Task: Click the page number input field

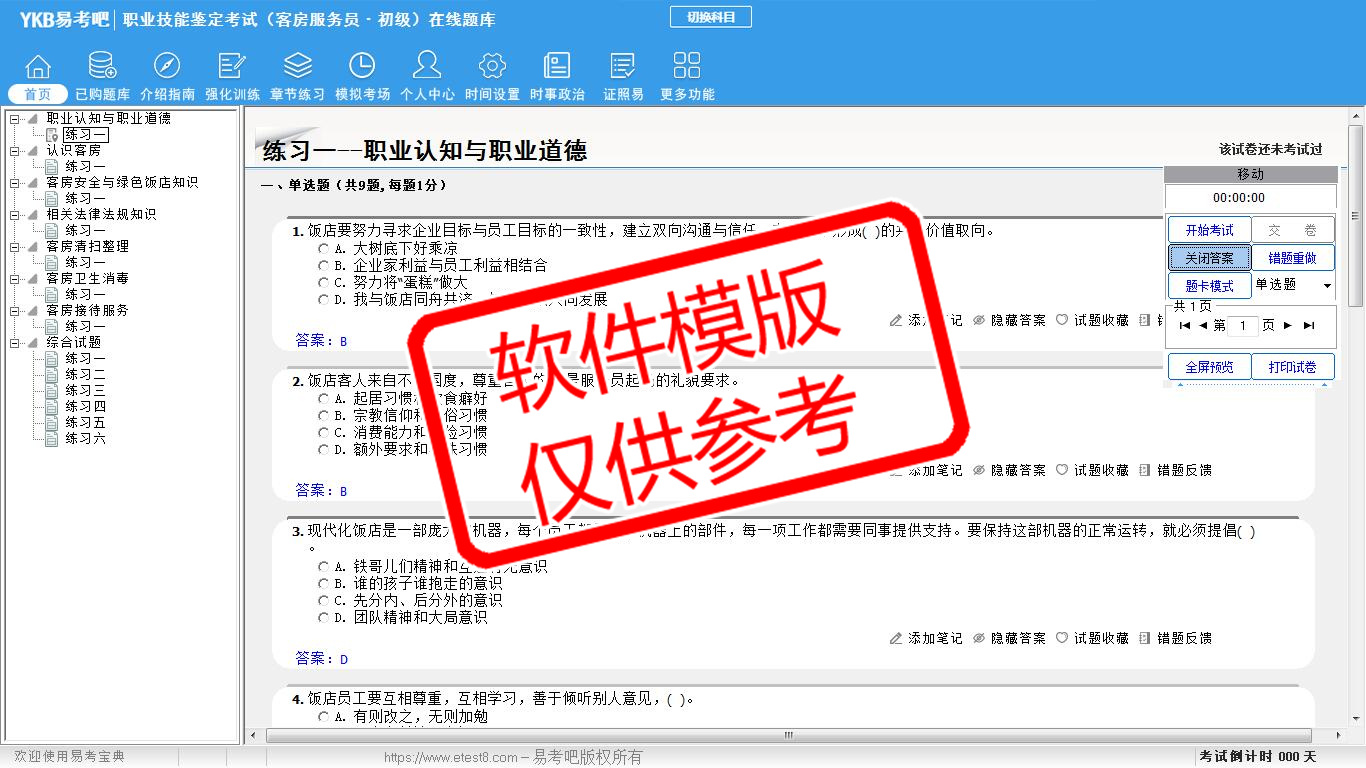Action: pyautogui.click(x=1243, y=326)
